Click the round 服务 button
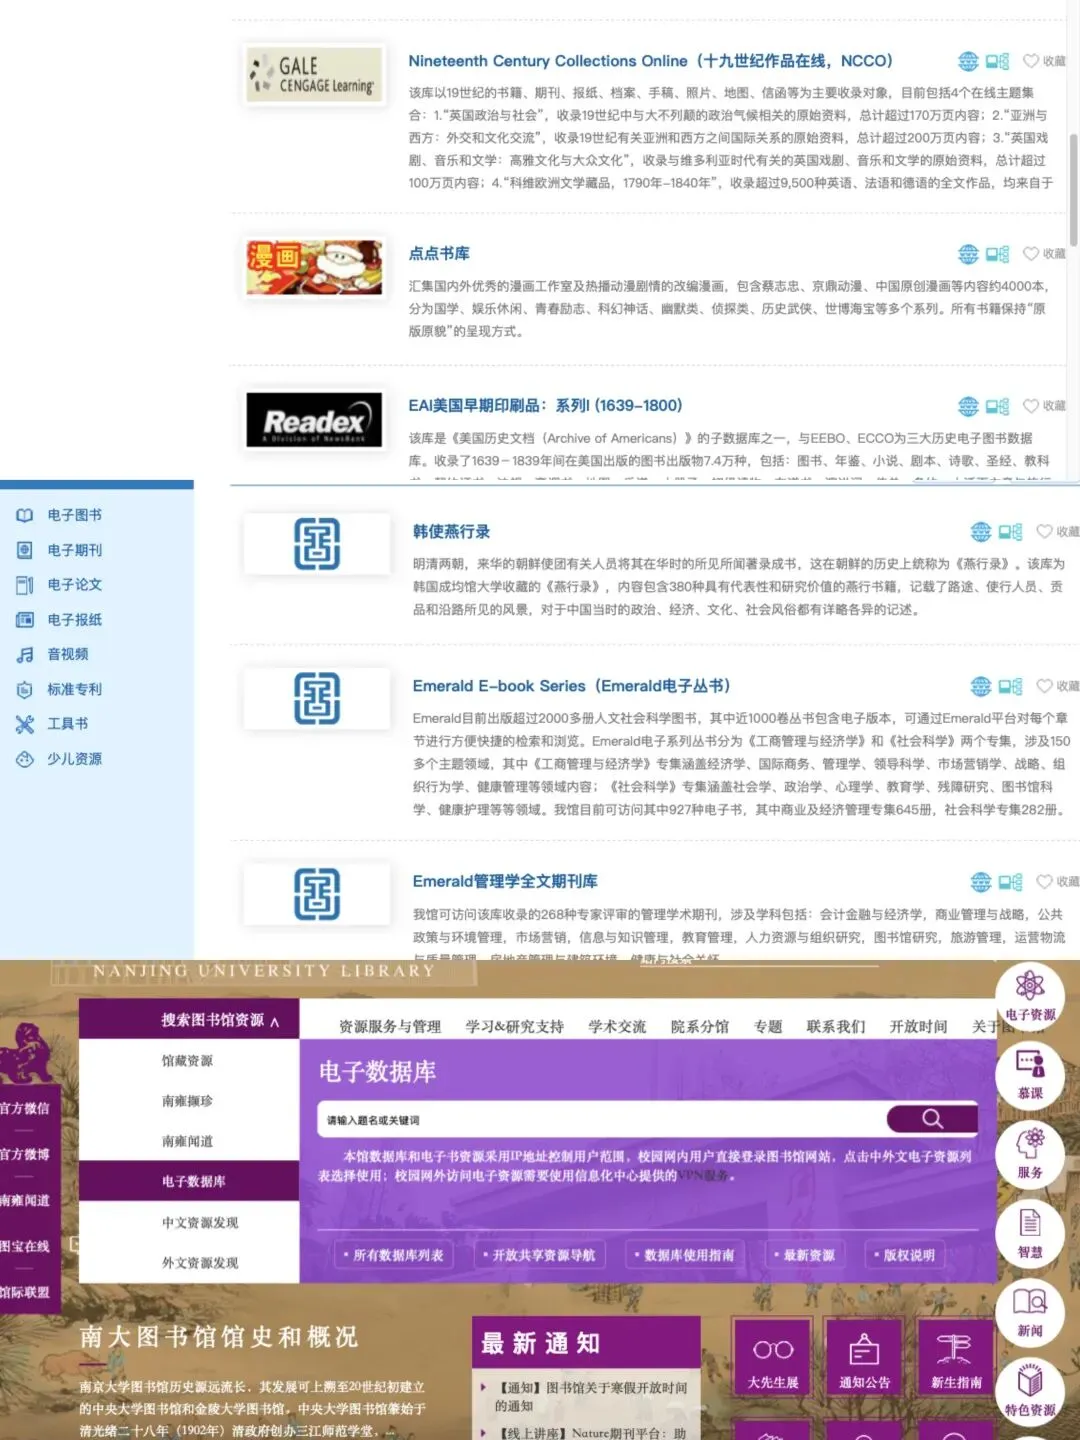Screen dimensions: 1080x1440 [x=1030, y=1153]
